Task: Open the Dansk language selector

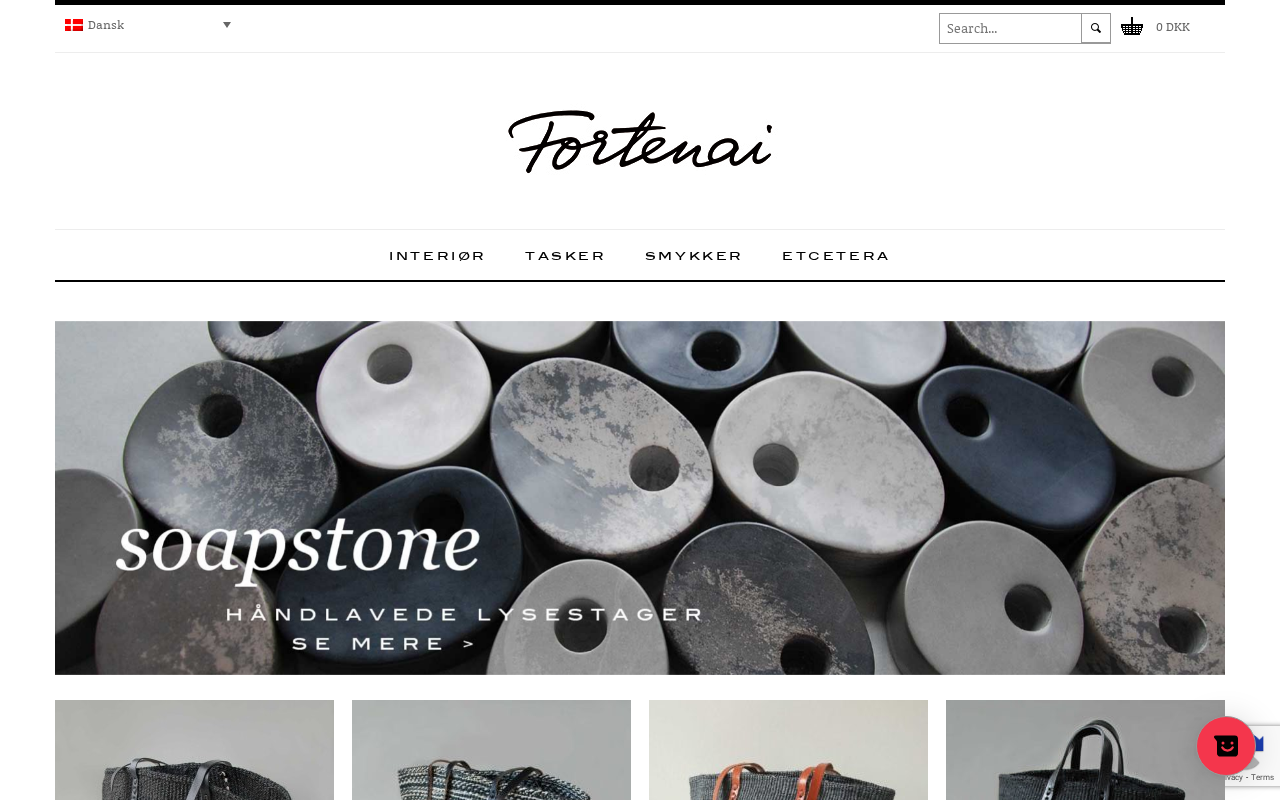Action: click(x=148, y=25)
